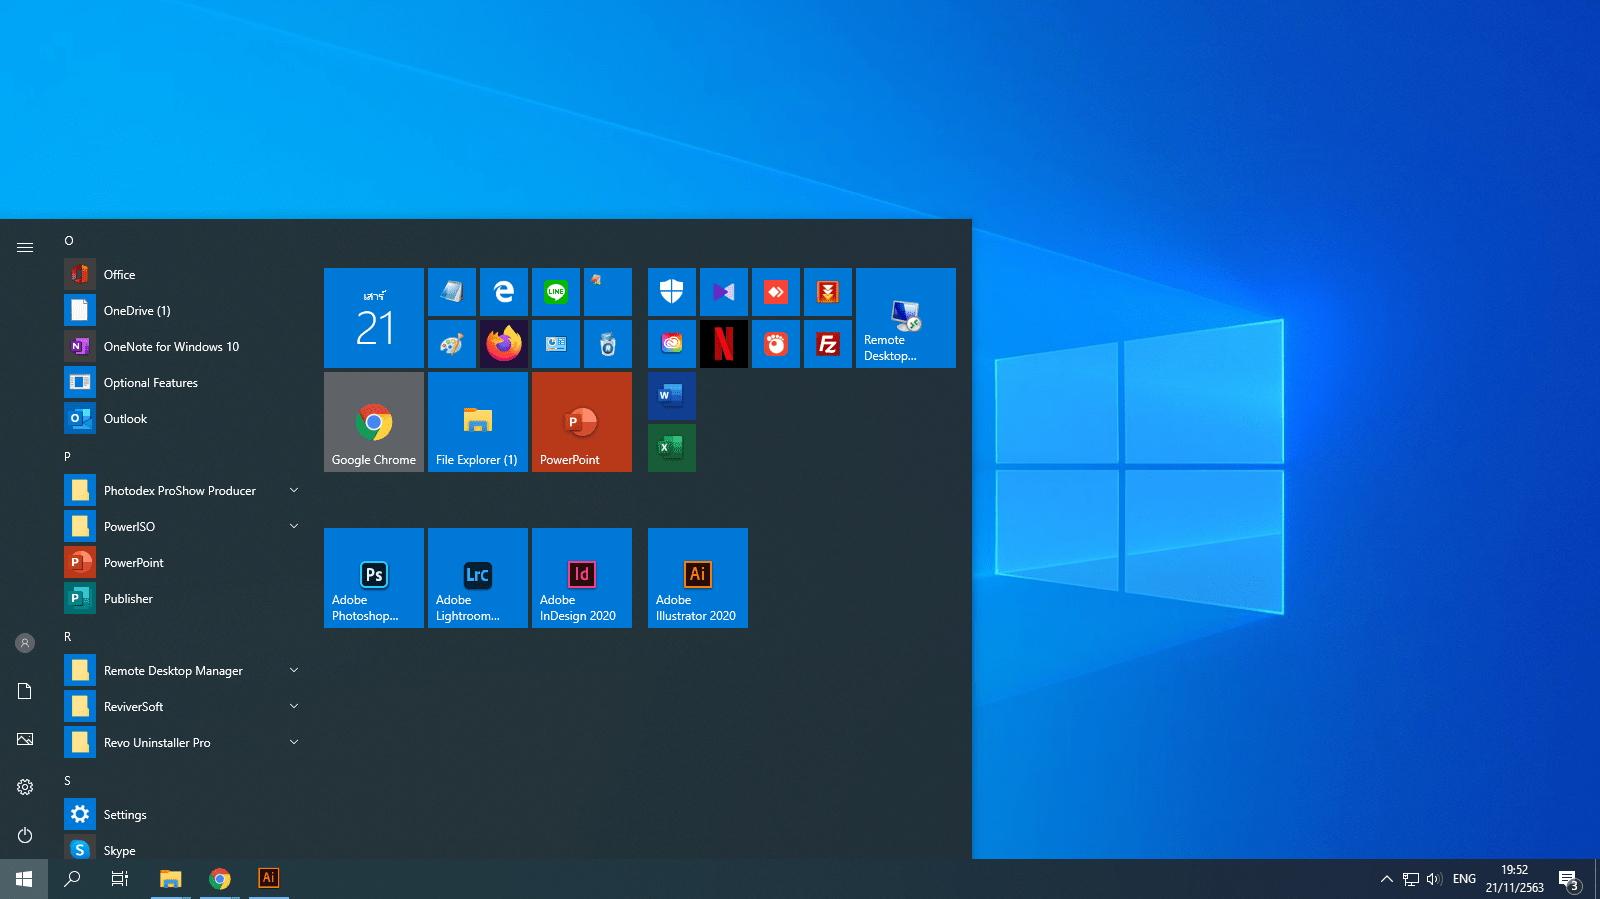Image resolution: width=1600 pixels, height=899 pixels.
Task: Open Optional Features in app list
Action: tap(184, 382)
